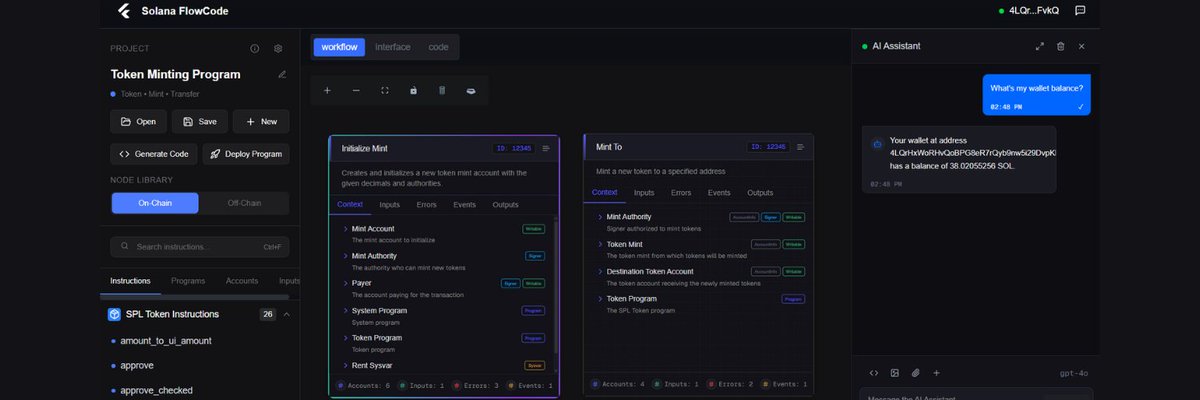Screen dimensions: 1200x400
Task: Click the SPL Token Instructions cube icon
Action: pyautogui.click(x=114, y=314)
